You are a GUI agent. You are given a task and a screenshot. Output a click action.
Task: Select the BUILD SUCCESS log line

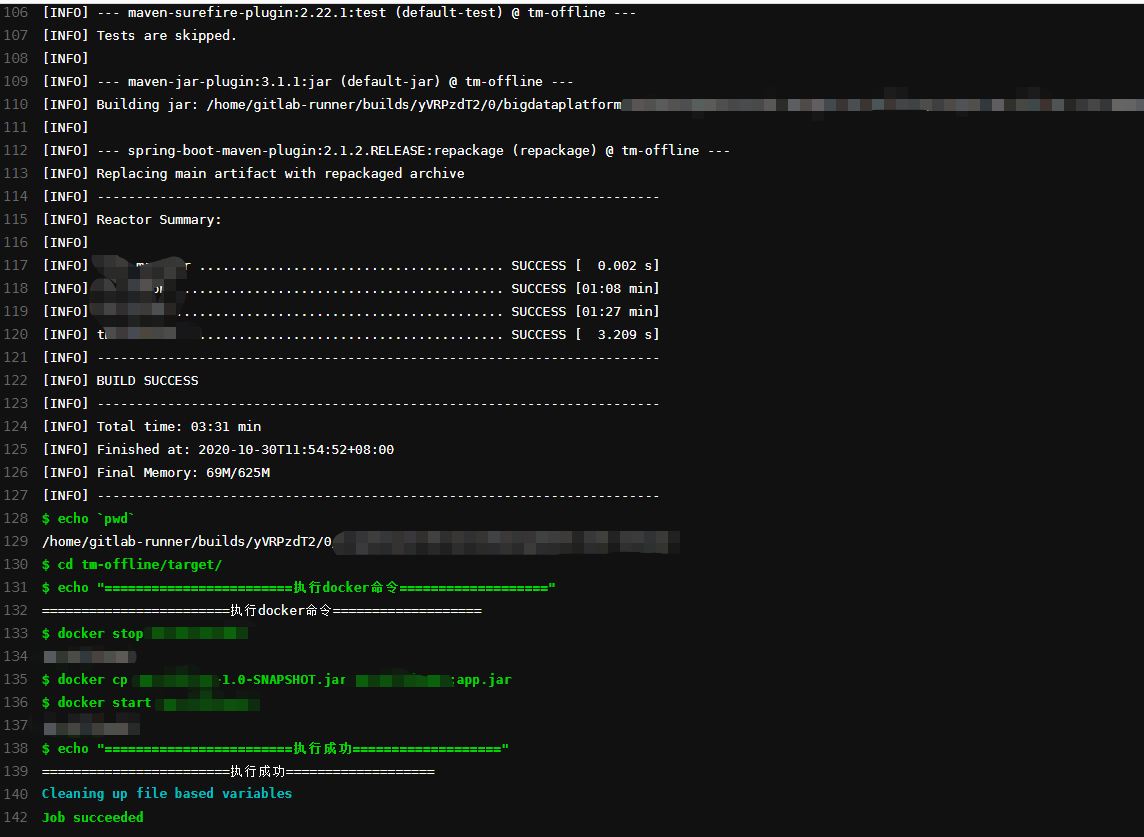[x=120, y=380]
